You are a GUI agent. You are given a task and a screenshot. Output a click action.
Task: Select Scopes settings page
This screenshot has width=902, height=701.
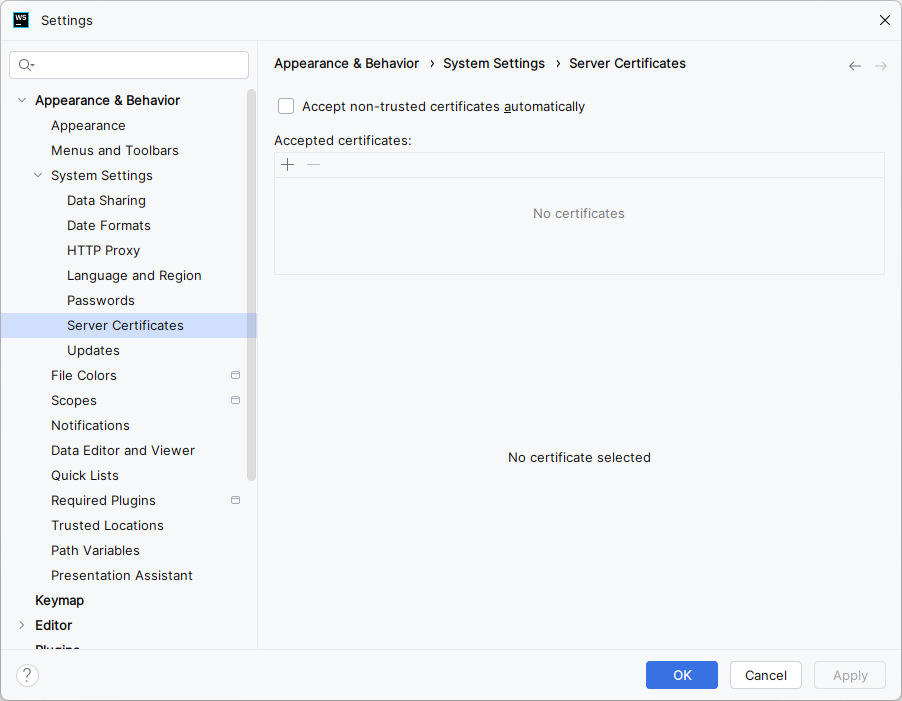74,400
